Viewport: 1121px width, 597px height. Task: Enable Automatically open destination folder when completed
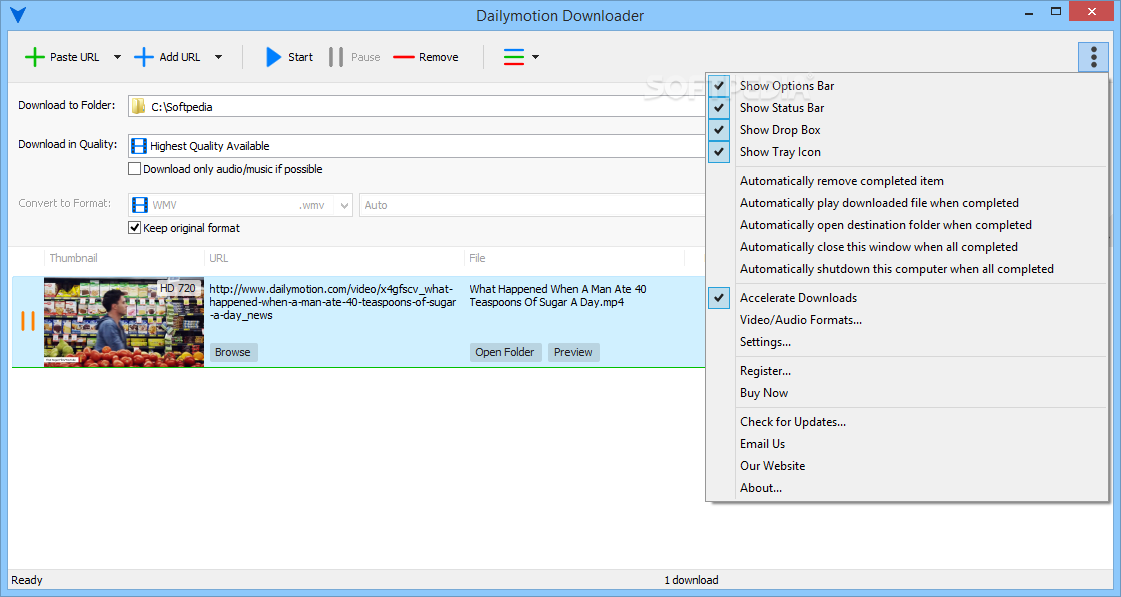pyautogui.click(x=907, y=225)
